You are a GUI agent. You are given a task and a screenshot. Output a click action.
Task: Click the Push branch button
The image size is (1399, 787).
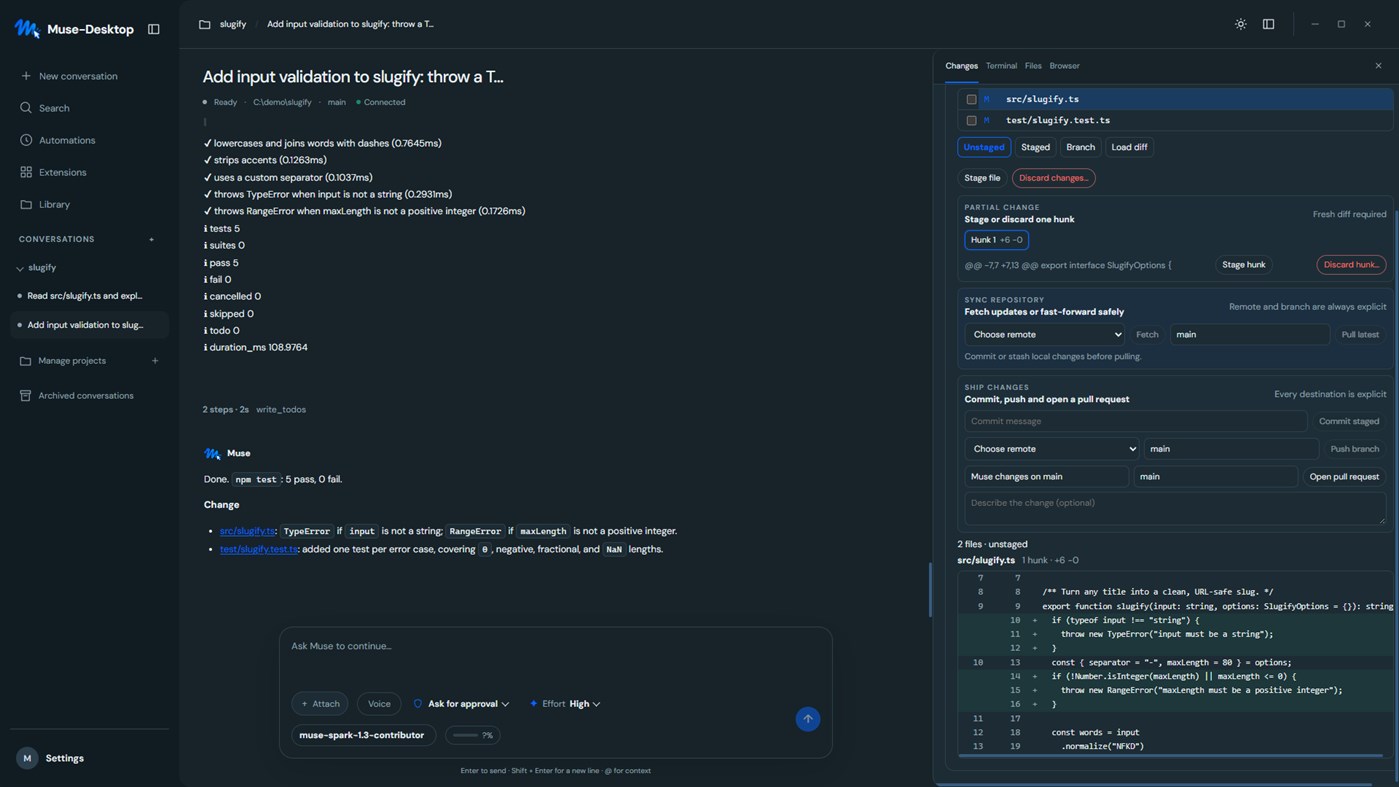pyautogui.click(x=1355, y=449)
